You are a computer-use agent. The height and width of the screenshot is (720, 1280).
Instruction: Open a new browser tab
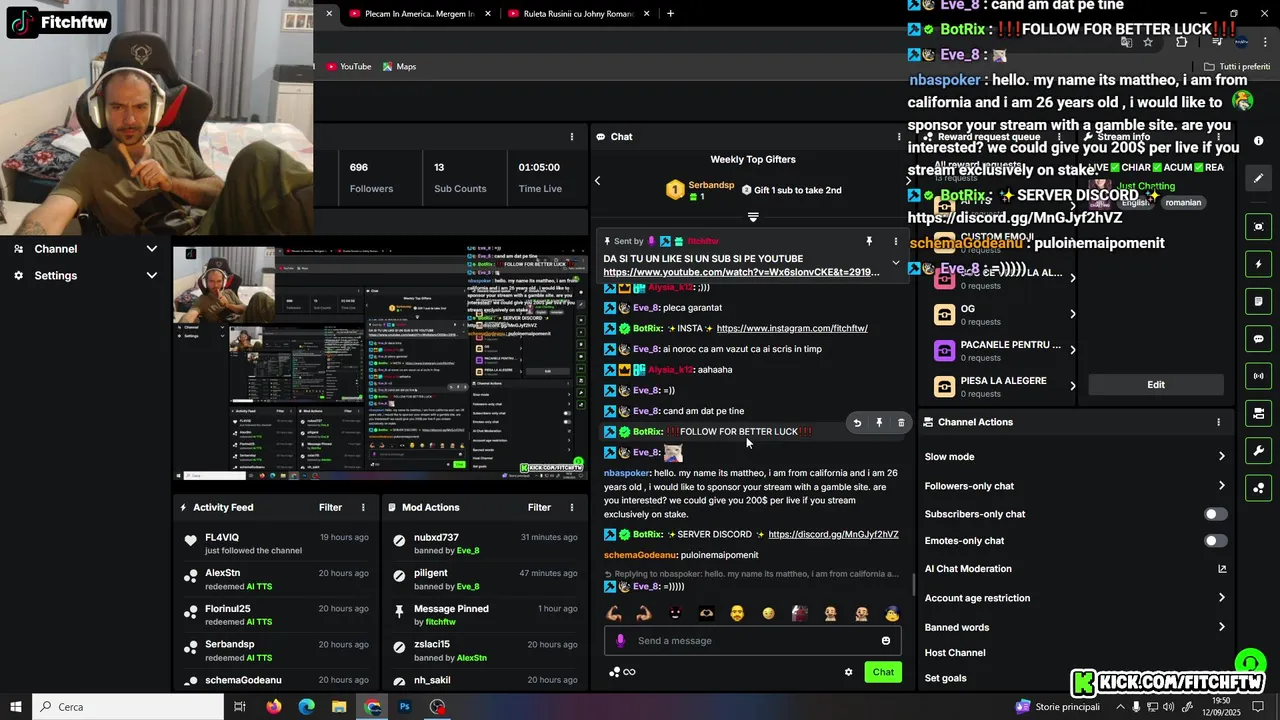(670, 14)
